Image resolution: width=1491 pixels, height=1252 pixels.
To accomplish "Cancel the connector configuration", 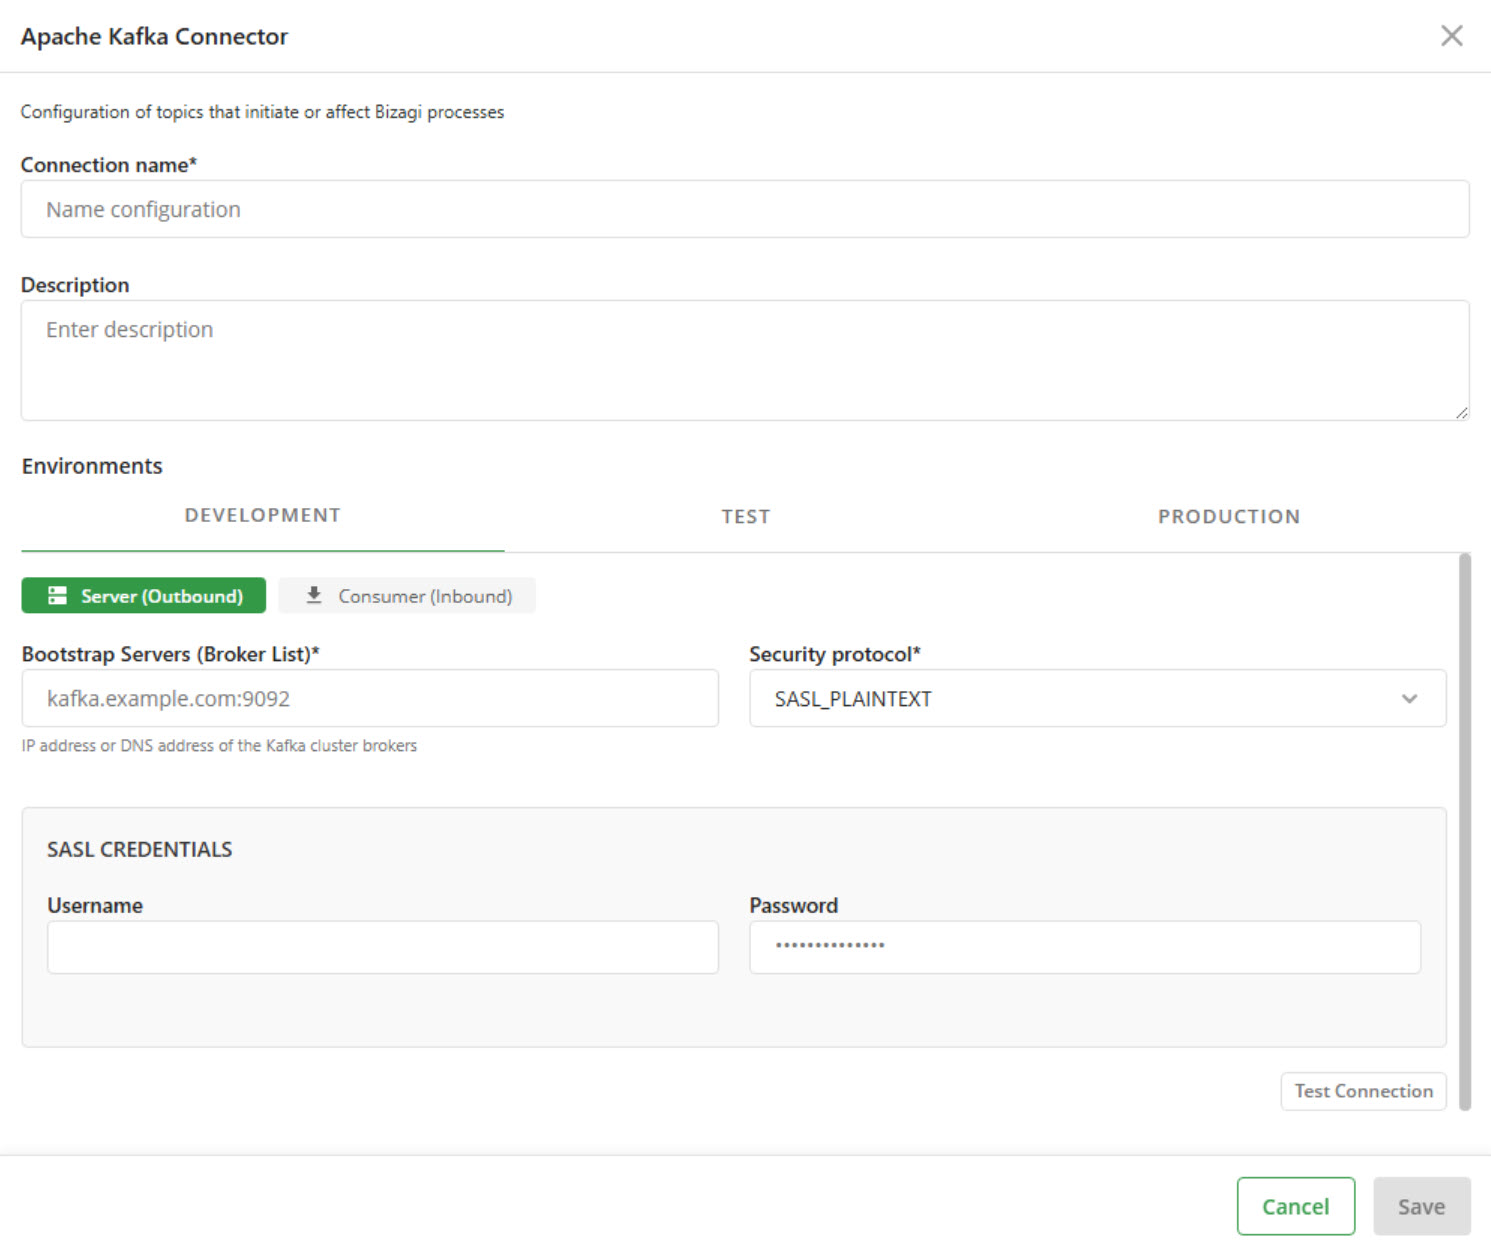I will click(x=1296, y=1206).
